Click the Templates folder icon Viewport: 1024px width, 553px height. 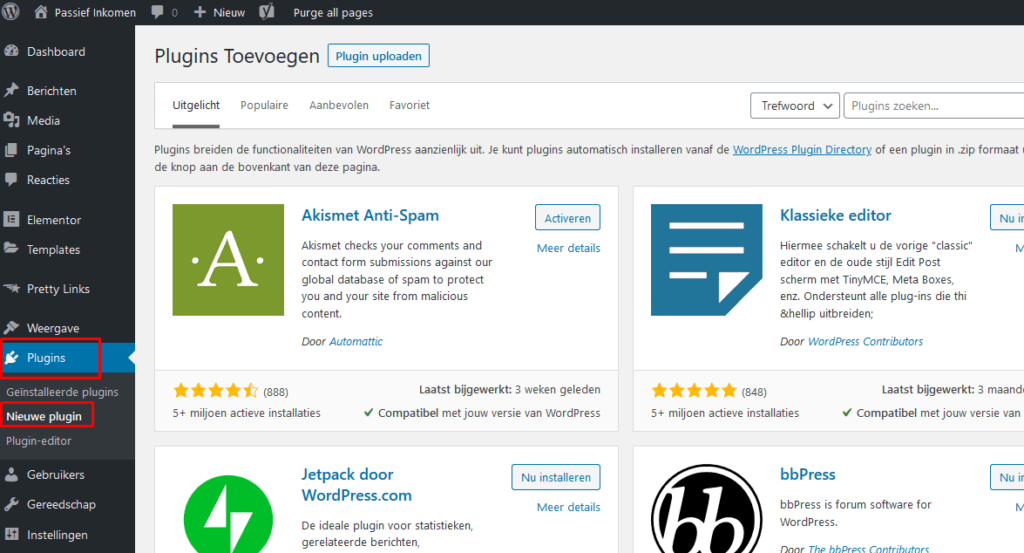click(x=11, y=249)
